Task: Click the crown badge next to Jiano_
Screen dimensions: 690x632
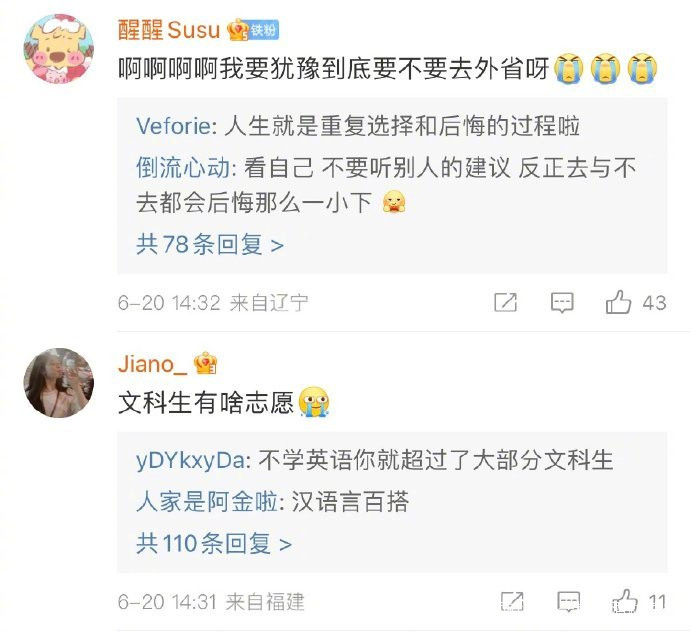Action: click(x=206, y=364)
